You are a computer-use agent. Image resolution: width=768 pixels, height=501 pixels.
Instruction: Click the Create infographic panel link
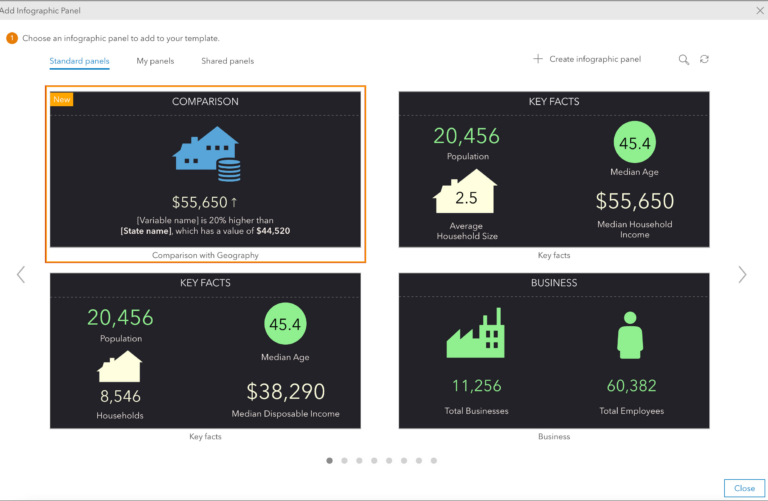[595, 59]
